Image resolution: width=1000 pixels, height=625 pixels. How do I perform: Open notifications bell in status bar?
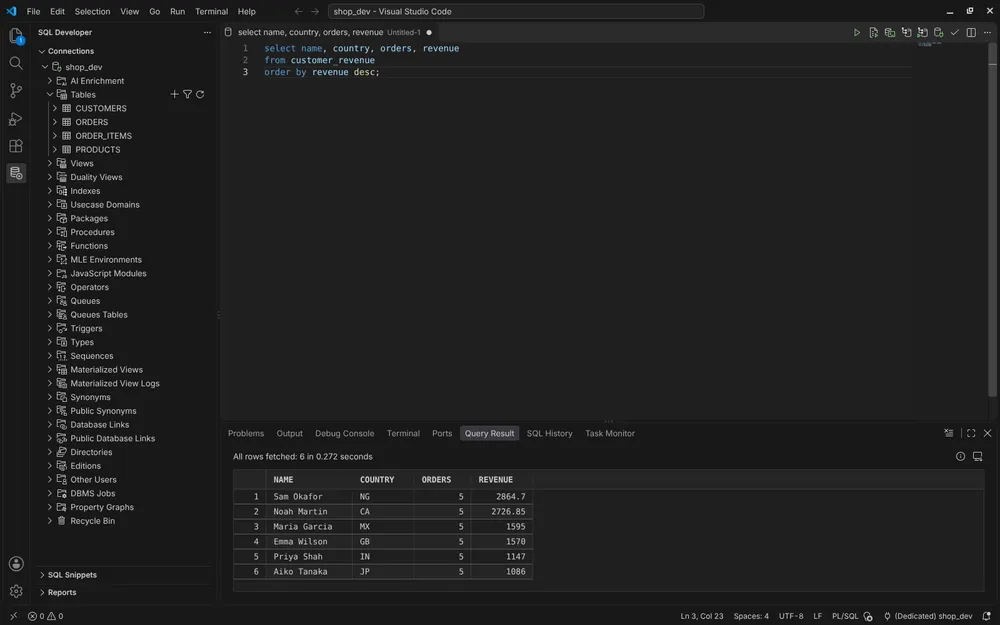coord(987,616)
